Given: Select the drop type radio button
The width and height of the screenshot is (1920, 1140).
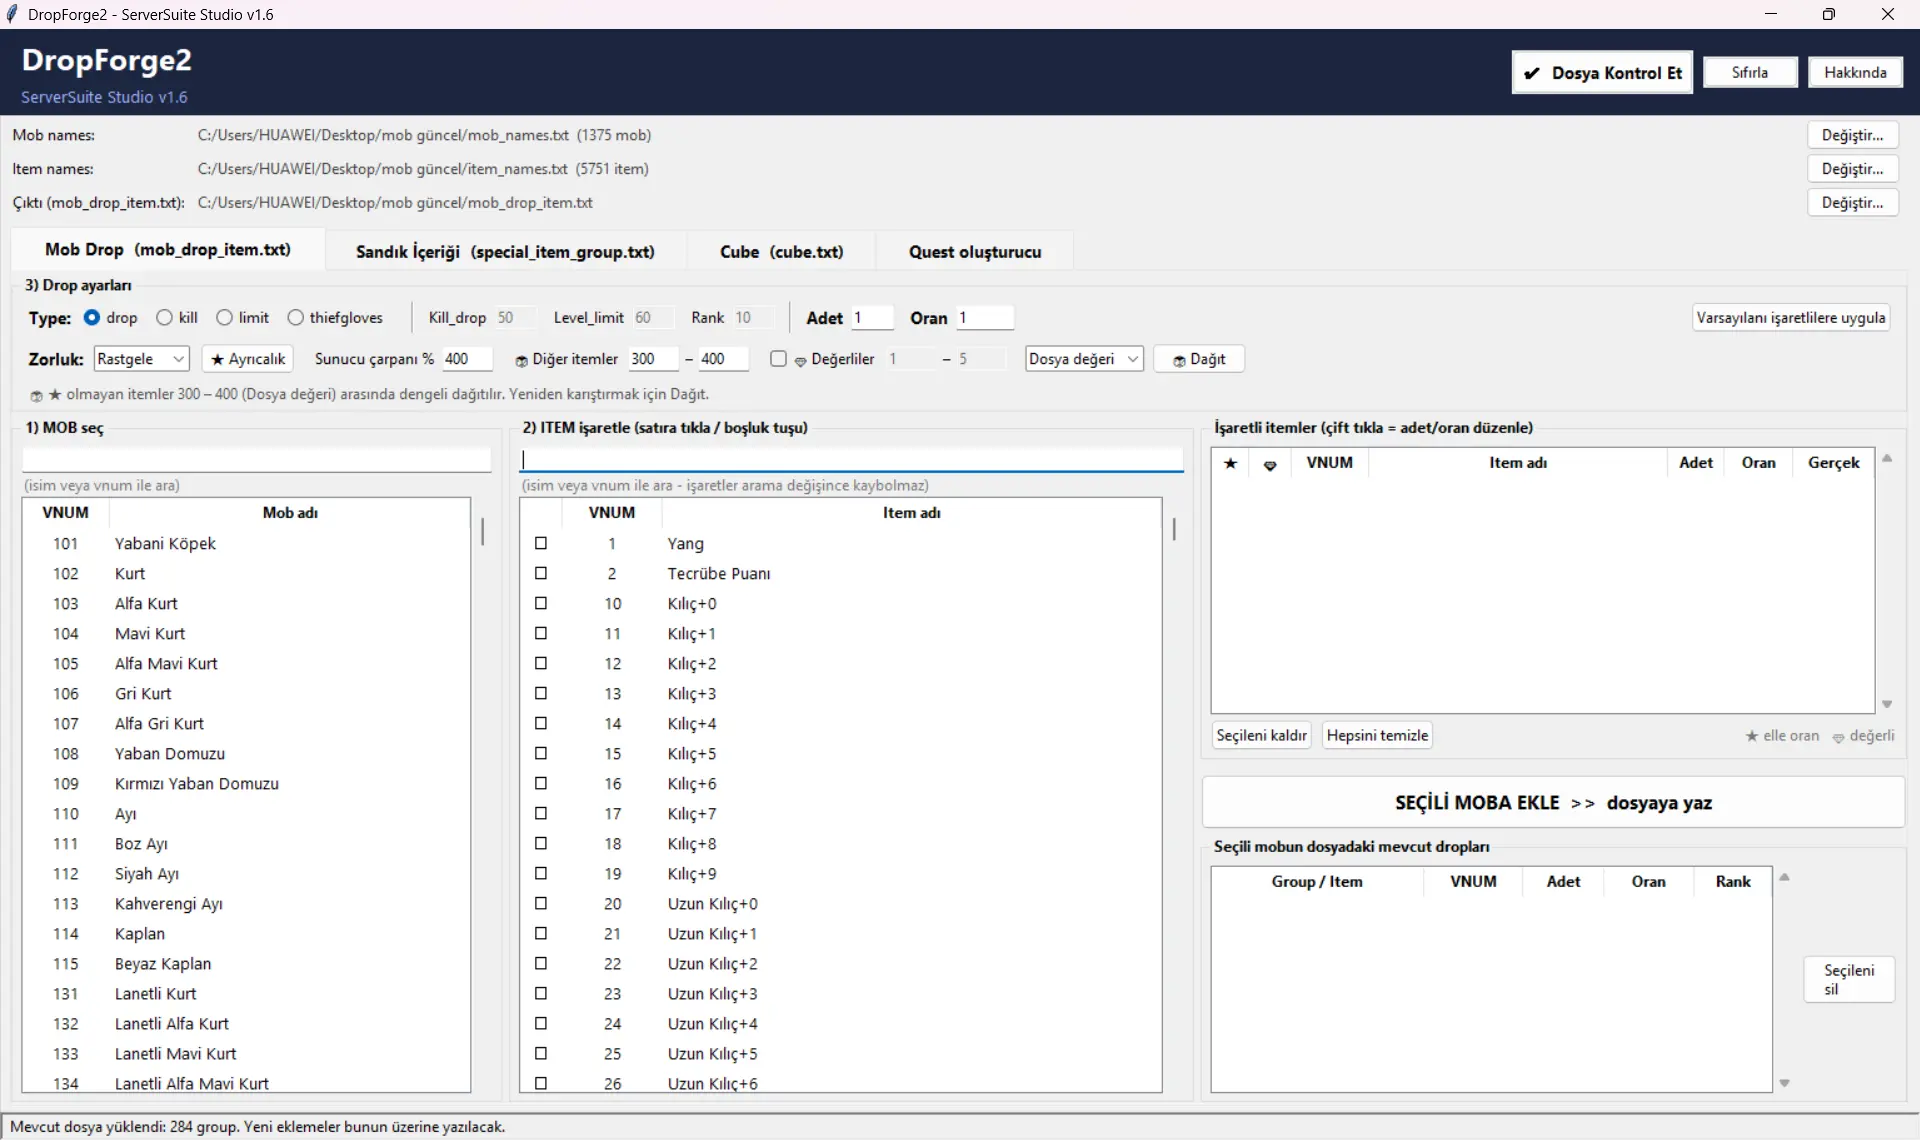Looking at the screenshot, I should [x=92, y=317].
